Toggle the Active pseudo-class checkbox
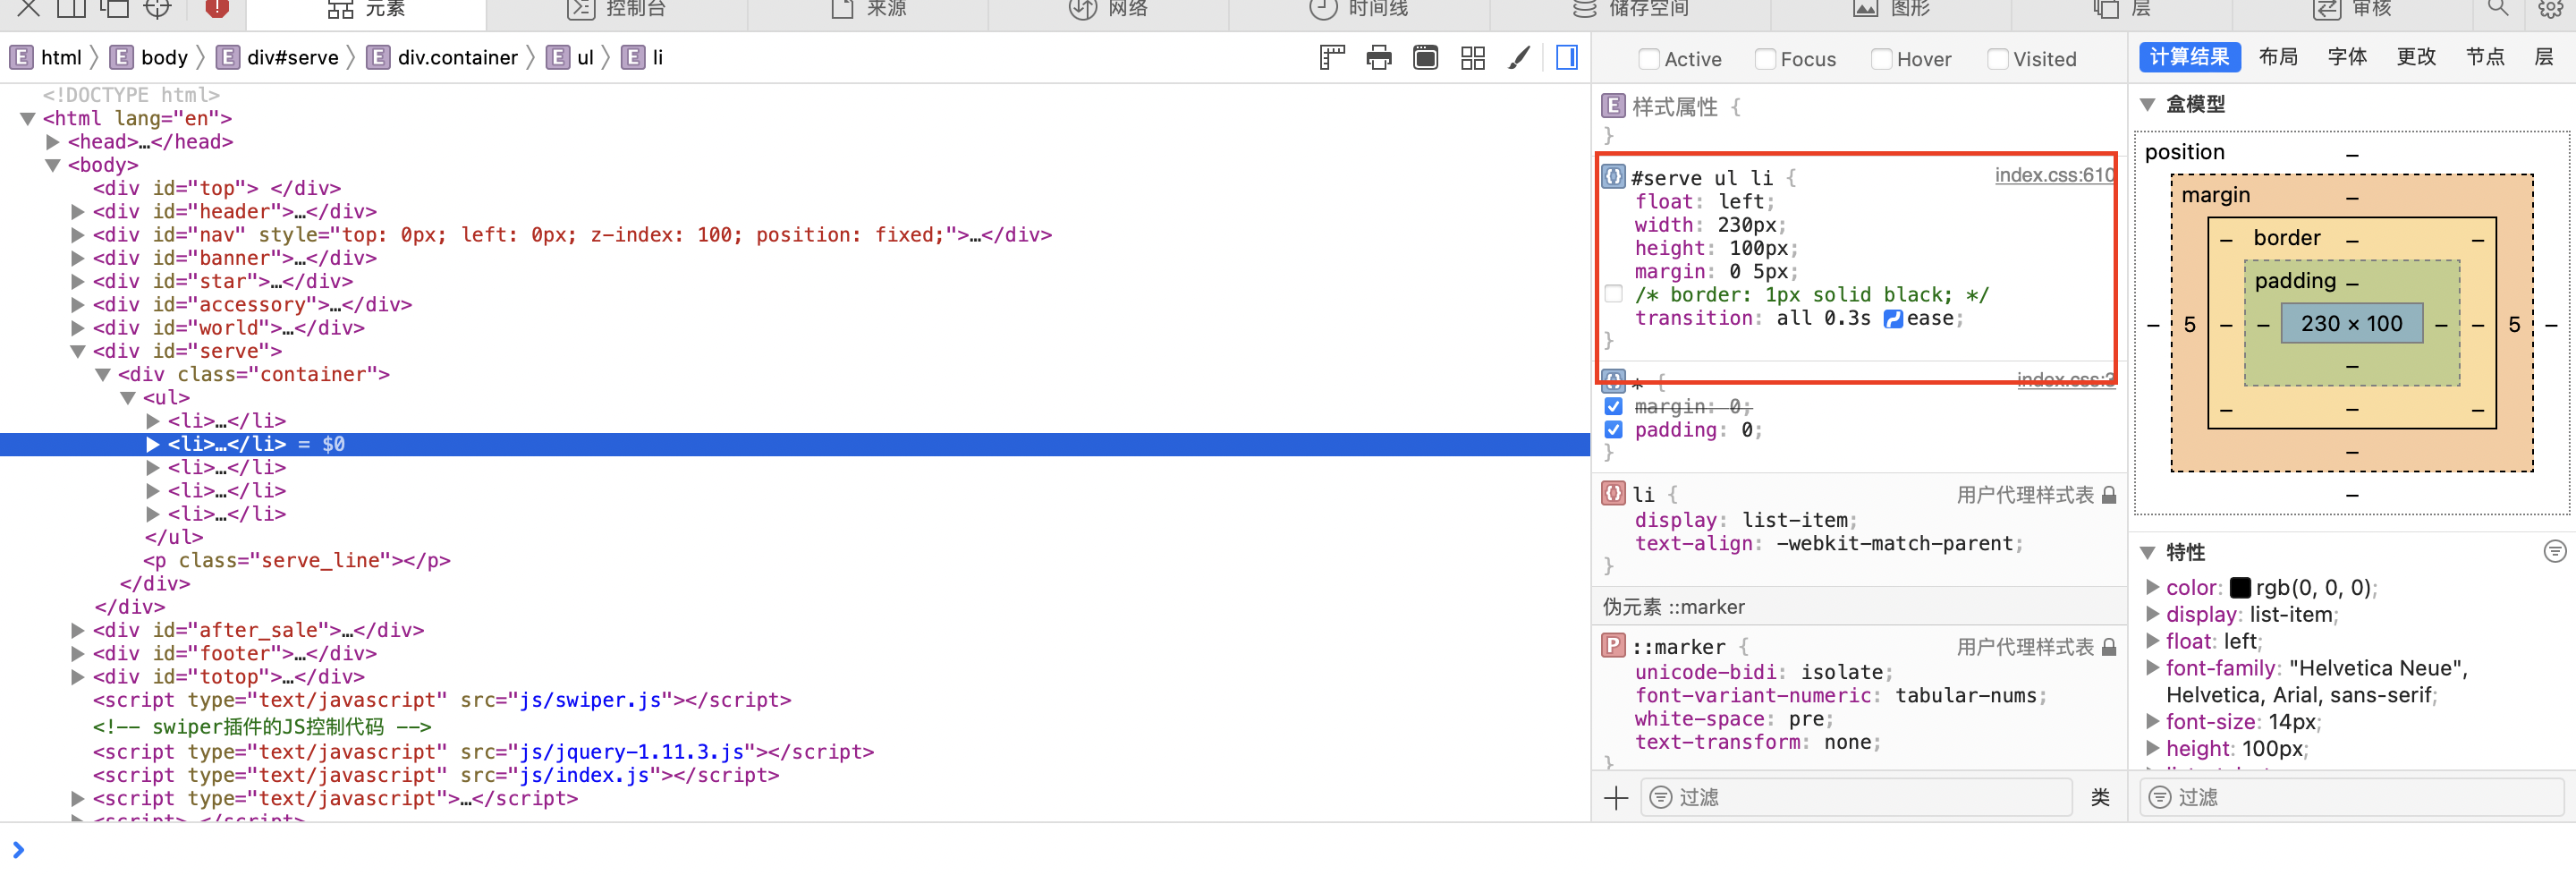Viewport: 2576px width, 875px height. point(1649,59)
